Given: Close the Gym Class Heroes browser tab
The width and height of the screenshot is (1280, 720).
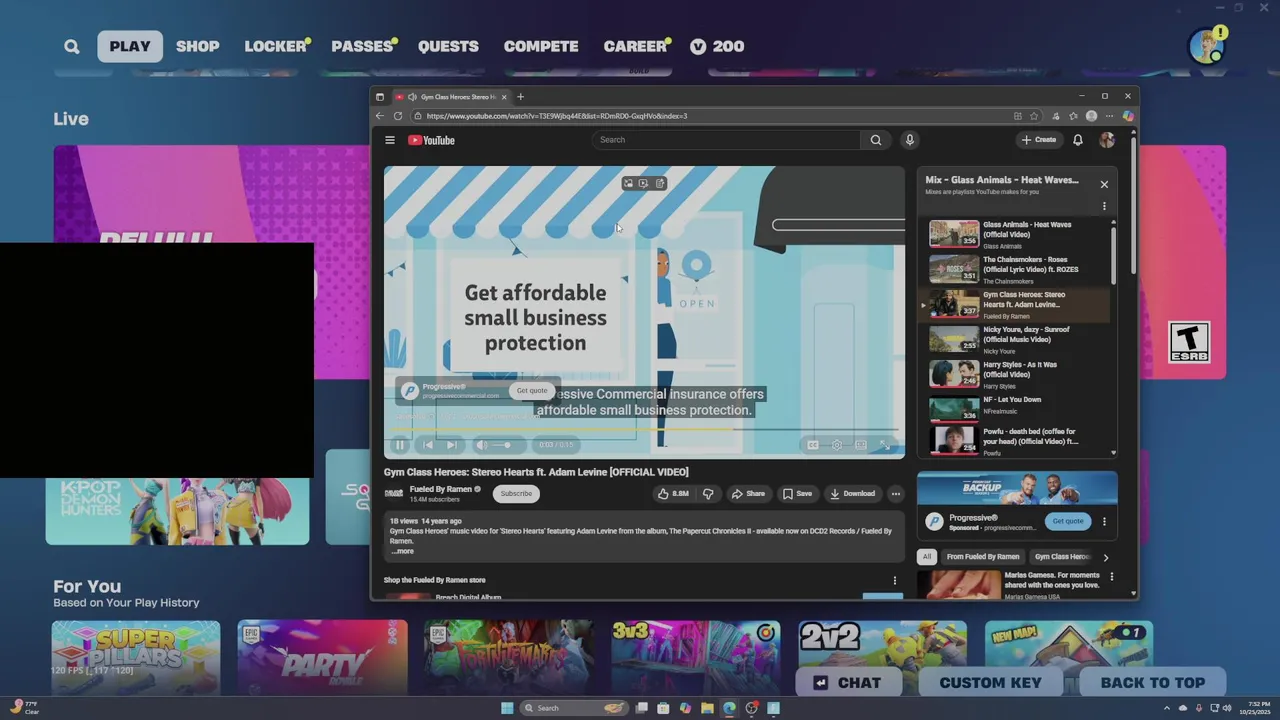Looking at the screenshot, I should [x=504, y=97].
